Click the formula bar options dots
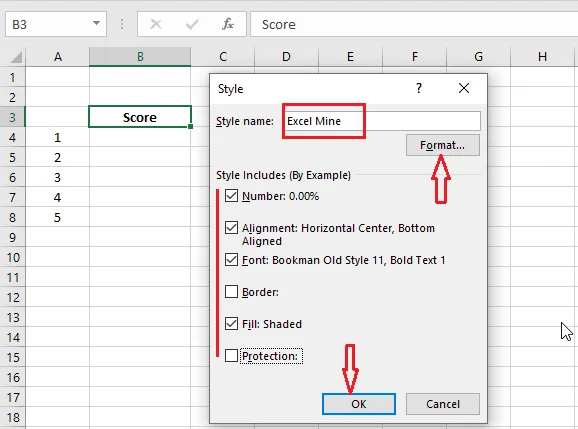This screenshot has height=429, width=578. point(122,24)
